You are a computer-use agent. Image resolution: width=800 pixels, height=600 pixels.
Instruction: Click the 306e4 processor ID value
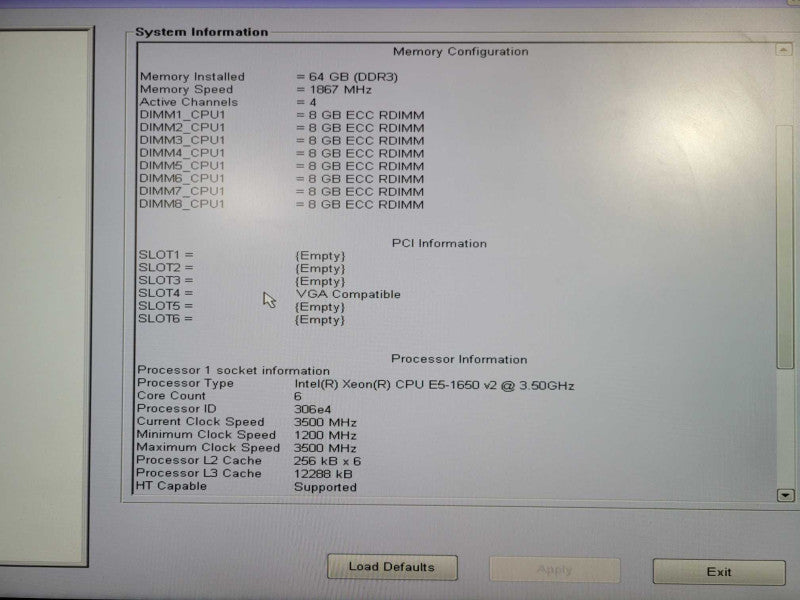tap(312, 409)
